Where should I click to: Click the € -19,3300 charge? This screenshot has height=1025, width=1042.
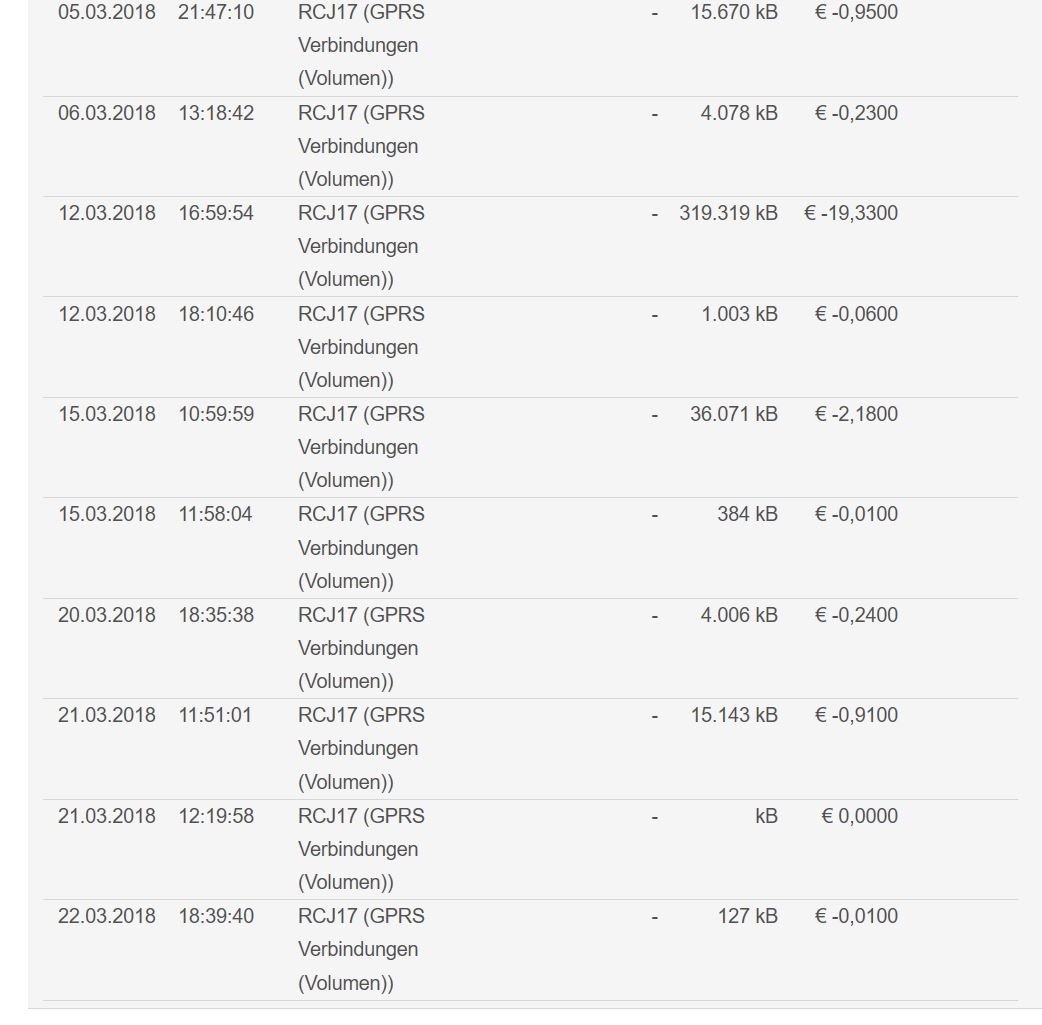point(851,213)
